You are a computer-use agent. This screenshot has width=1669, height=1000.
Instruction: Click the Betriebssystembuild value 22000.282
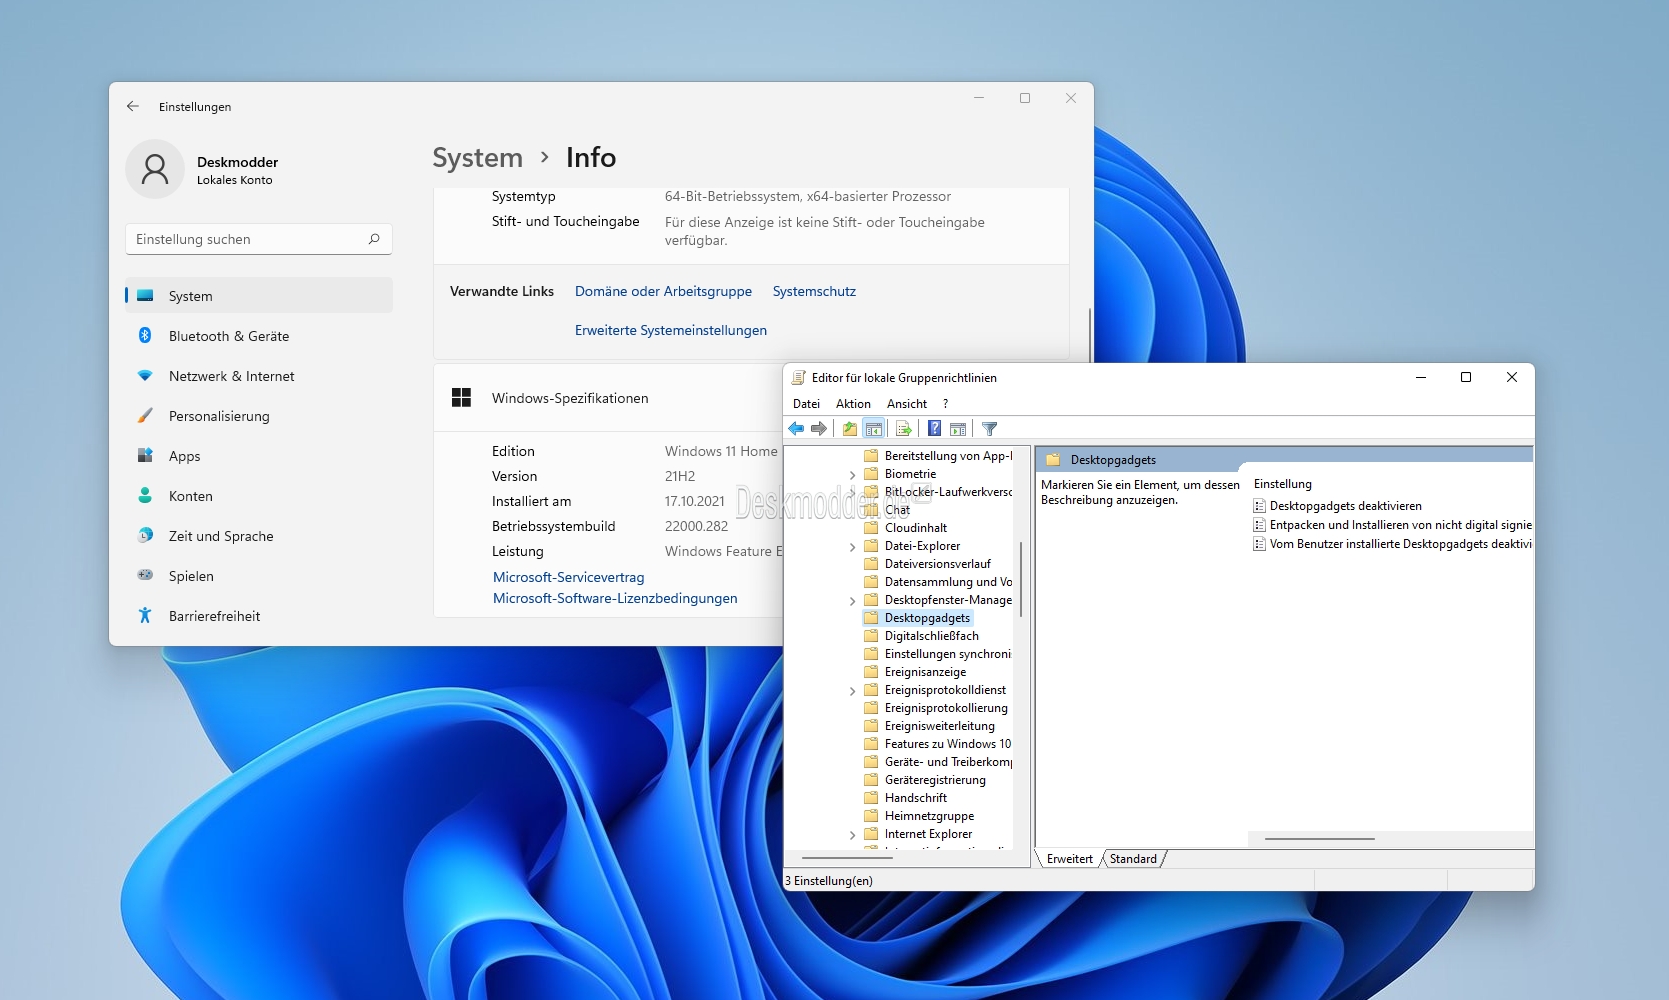696,526
